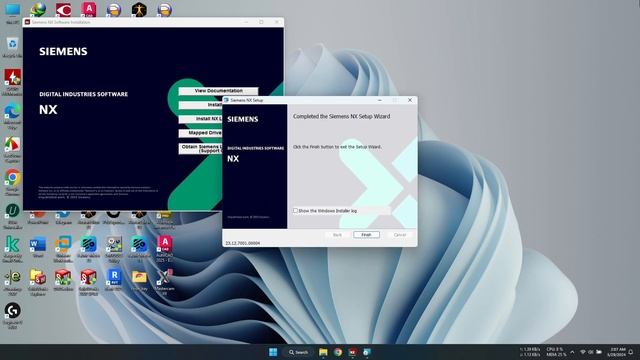640x360 pixels.
Task: Open This PC desktop icon
Action: point(12,13)
